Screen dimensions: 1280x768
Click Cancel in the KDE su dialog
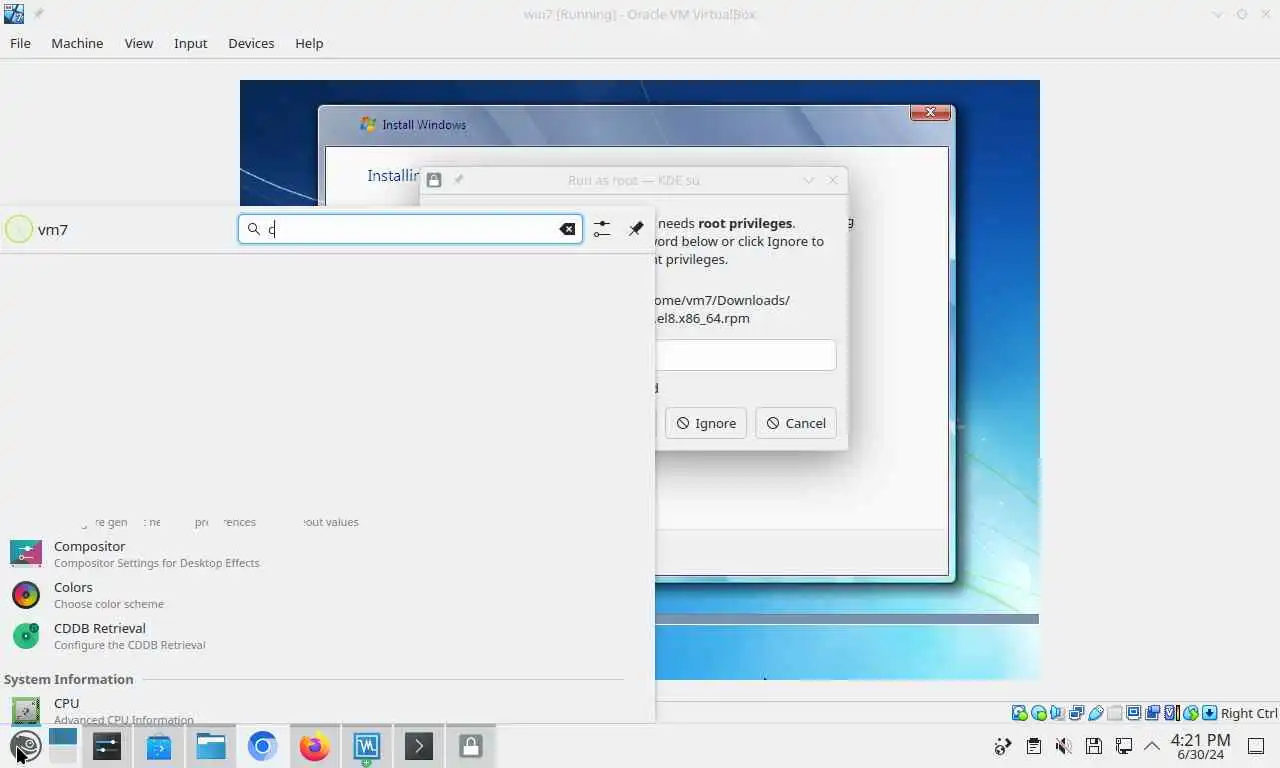(796, 423)
